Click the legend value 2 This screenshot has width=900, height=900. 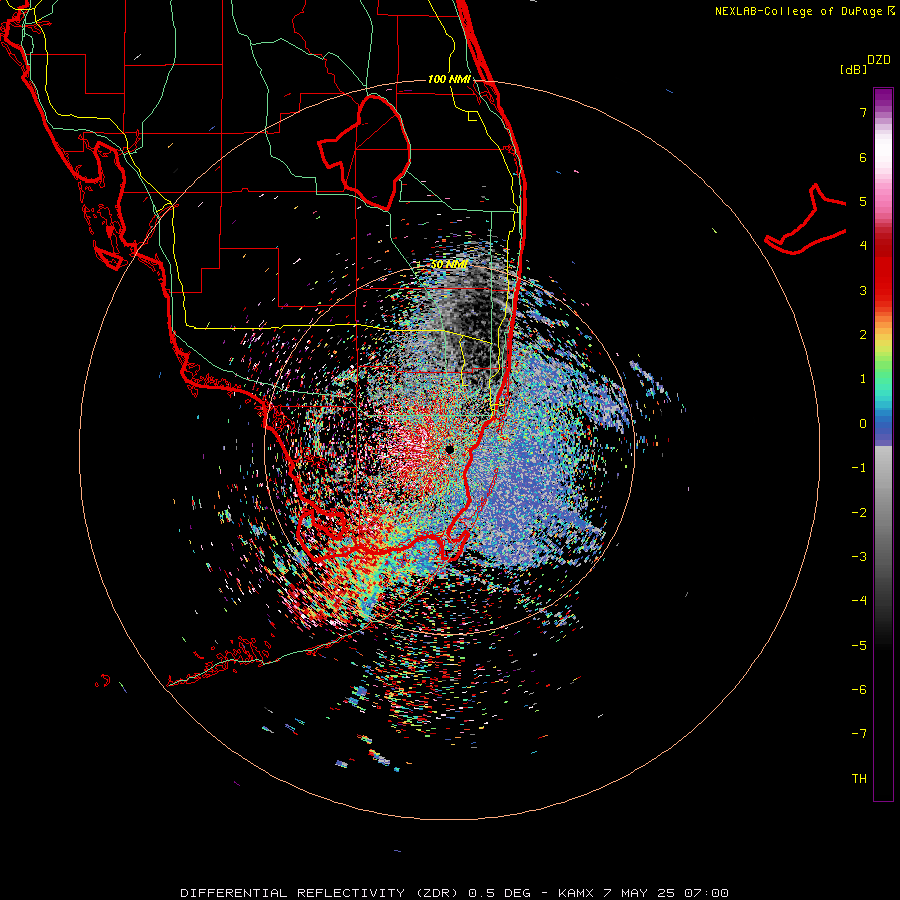(863, 335)
